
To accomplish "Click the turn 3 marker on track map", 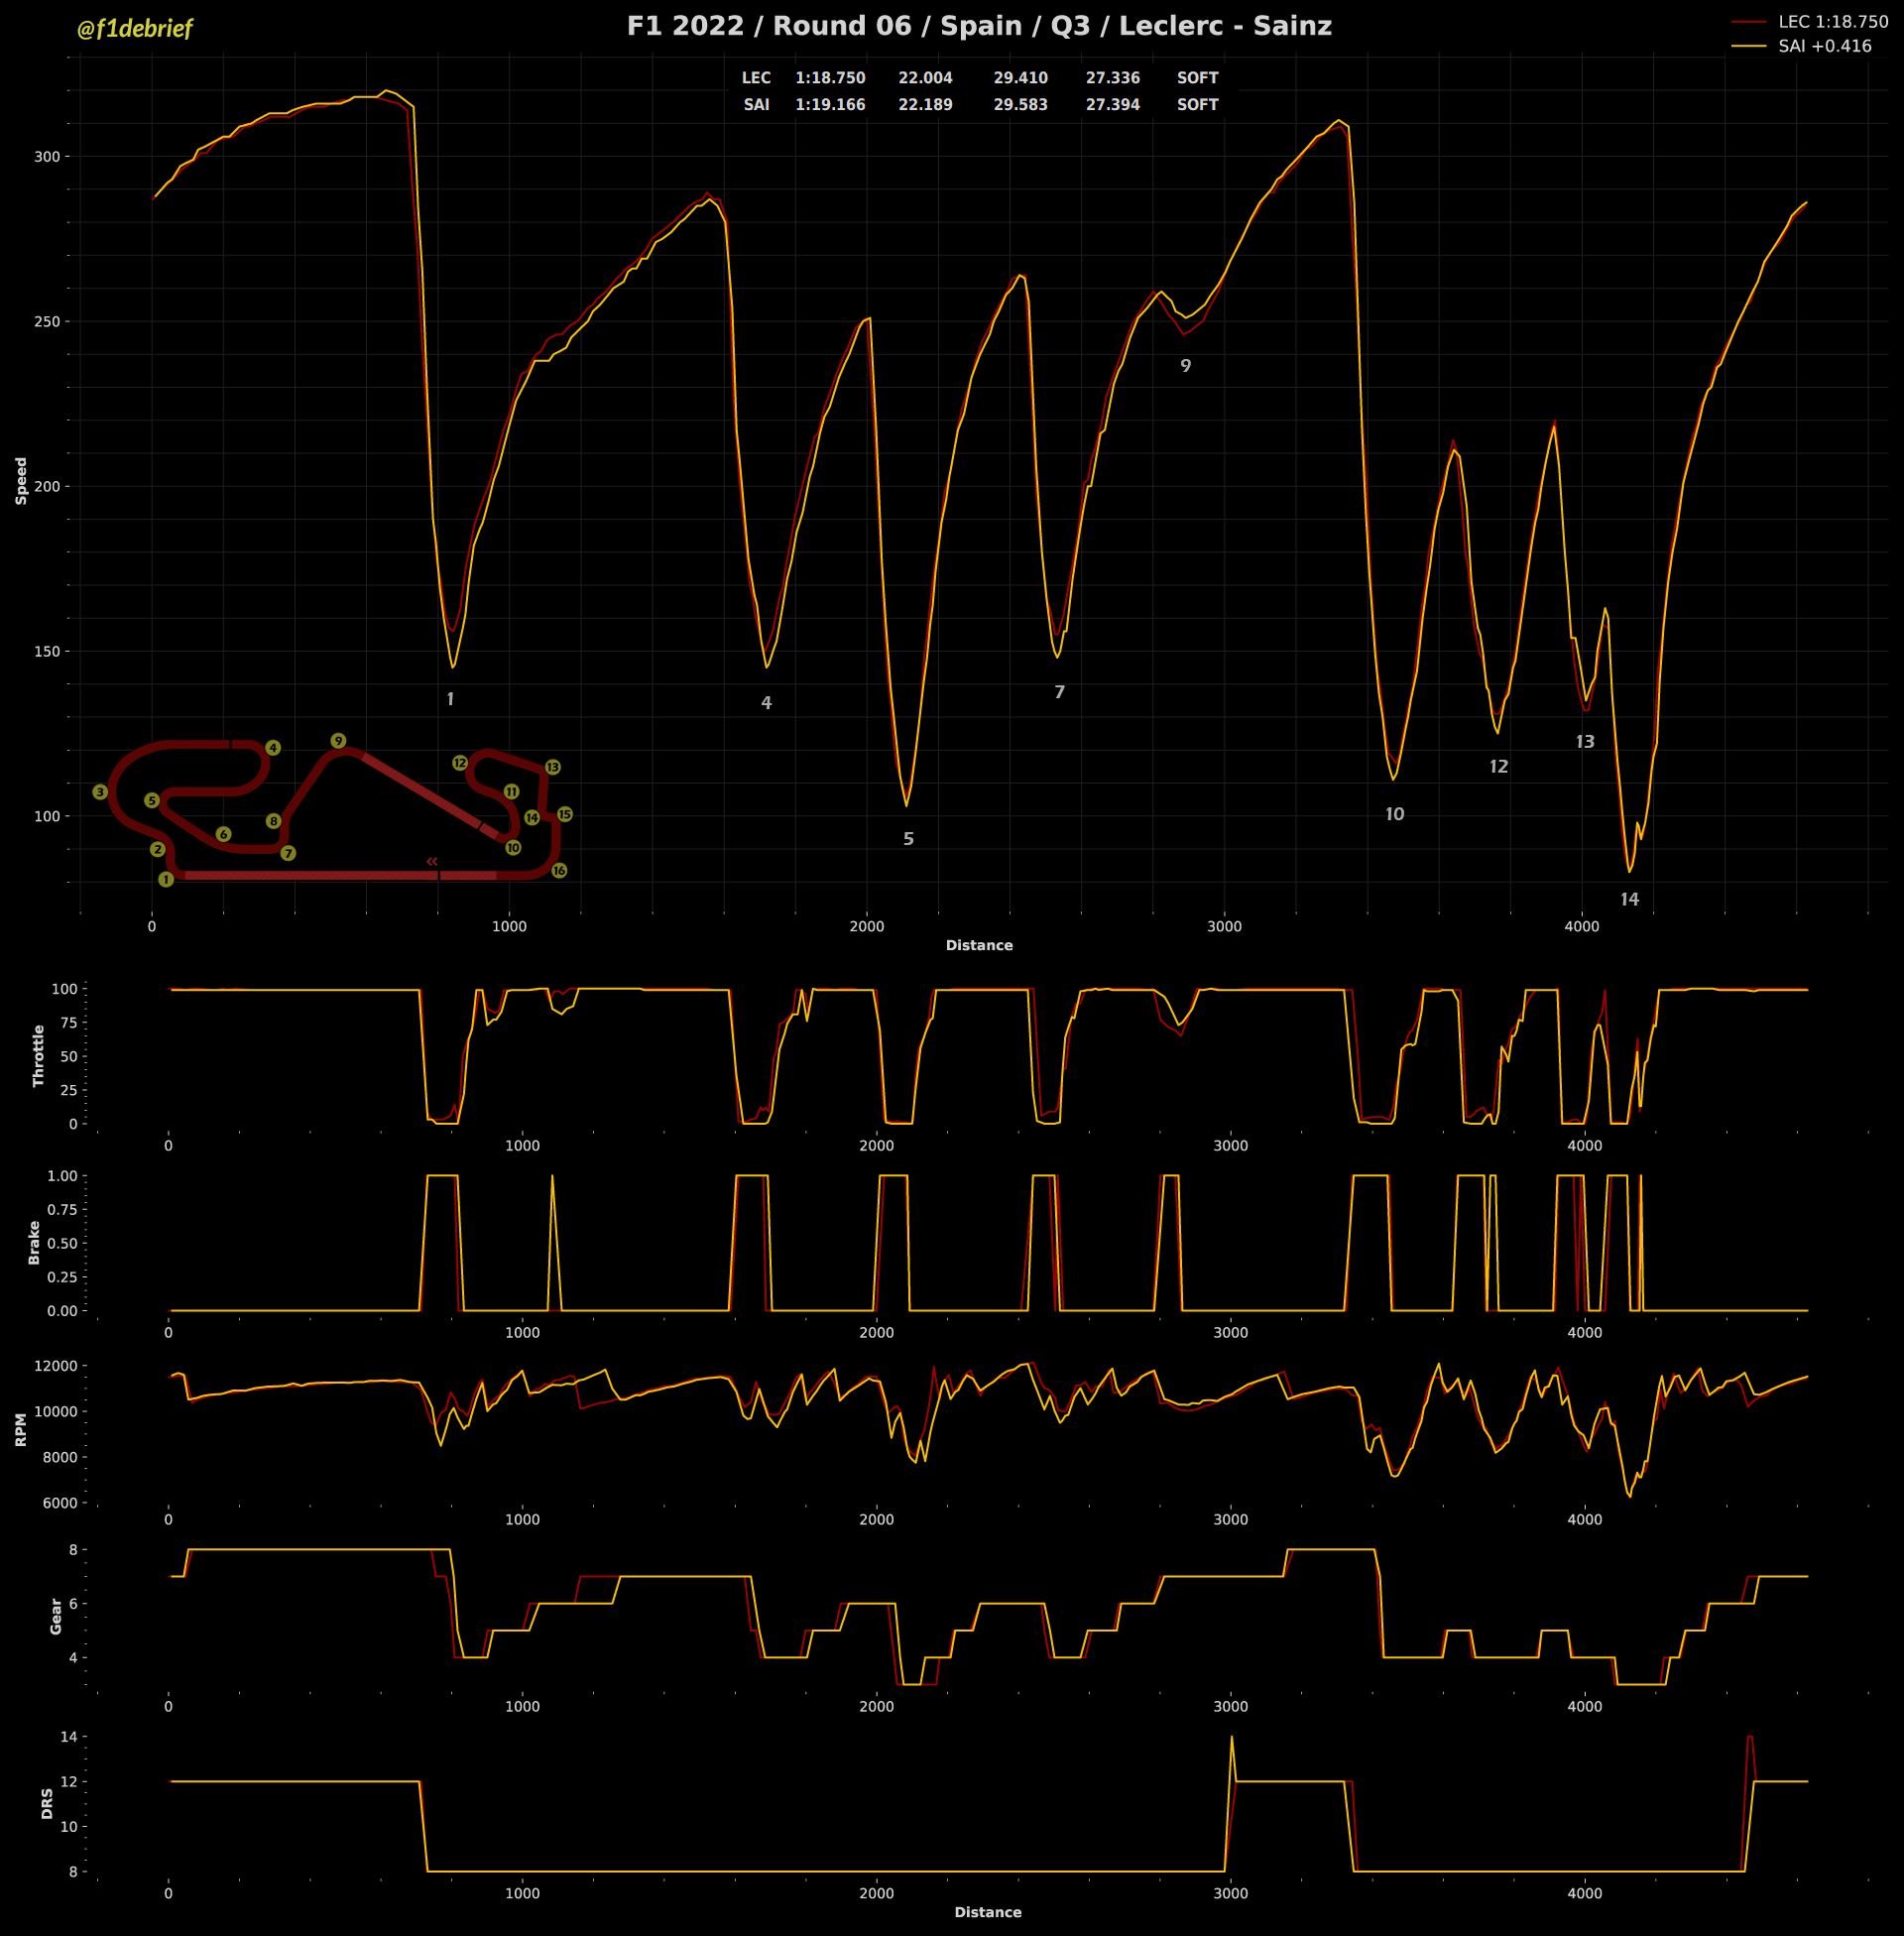I will 100,792.
